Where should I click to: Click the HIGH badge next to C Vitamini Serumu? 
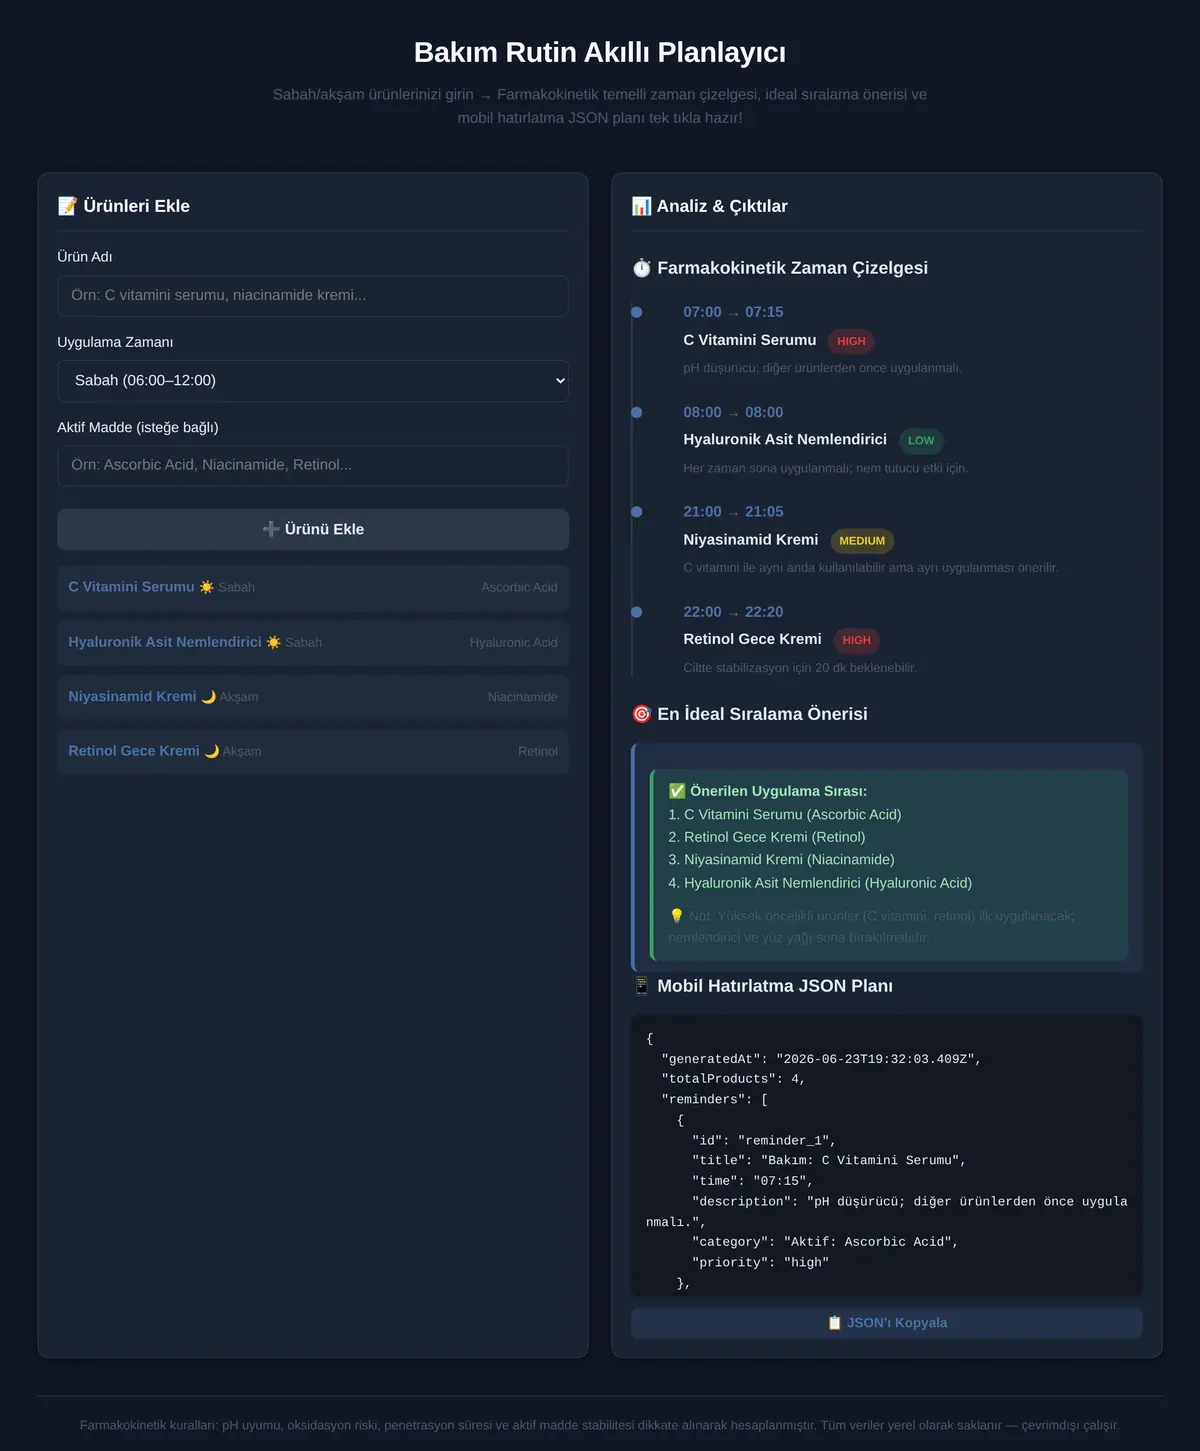(851, 341)
